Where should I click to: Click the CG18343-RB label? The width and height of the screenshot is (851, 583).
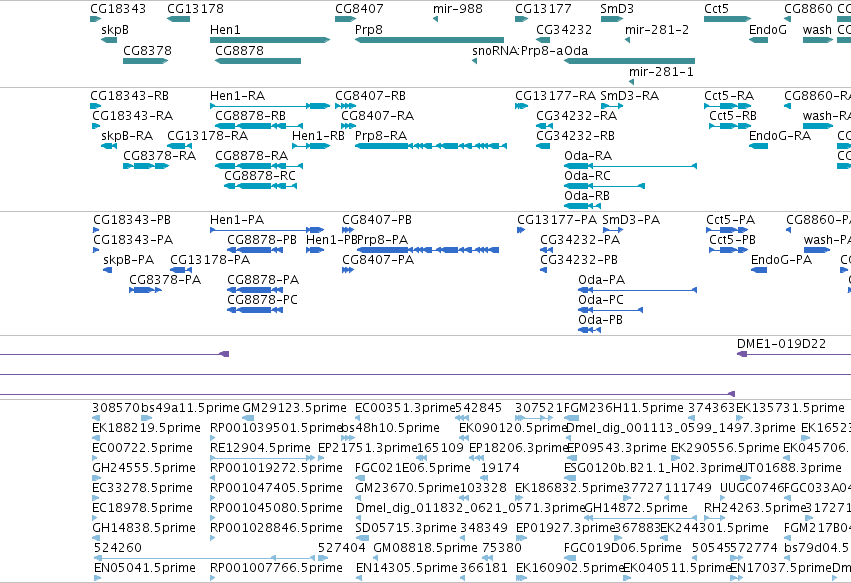tap(130, 96)
